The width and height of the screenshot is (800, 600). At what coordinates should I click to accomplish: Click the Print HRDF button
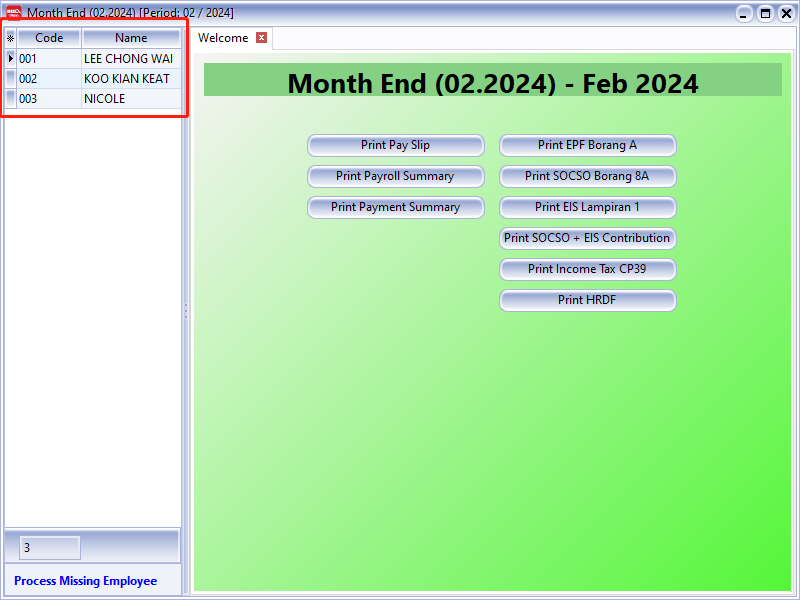[587, 300]
